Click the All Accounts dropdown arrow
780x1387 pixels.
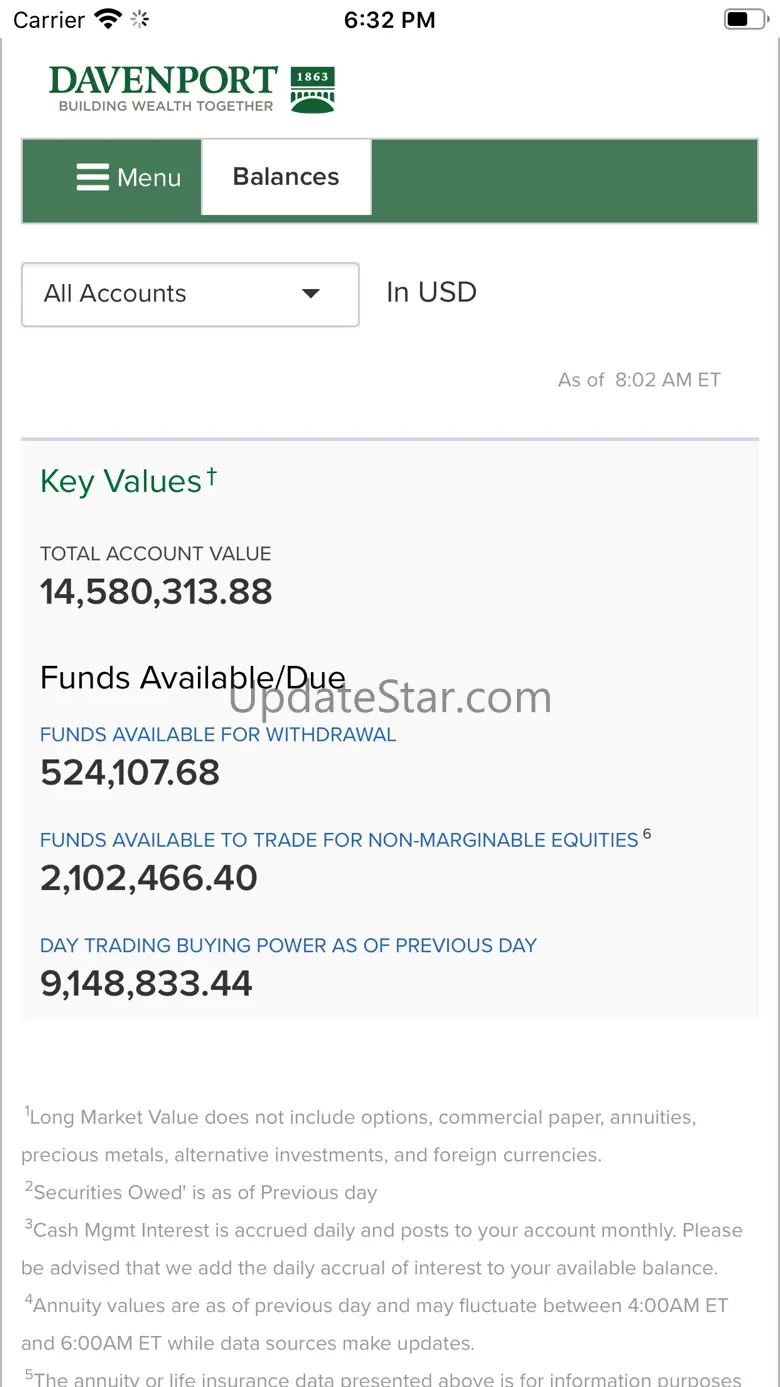coord(311,294)
